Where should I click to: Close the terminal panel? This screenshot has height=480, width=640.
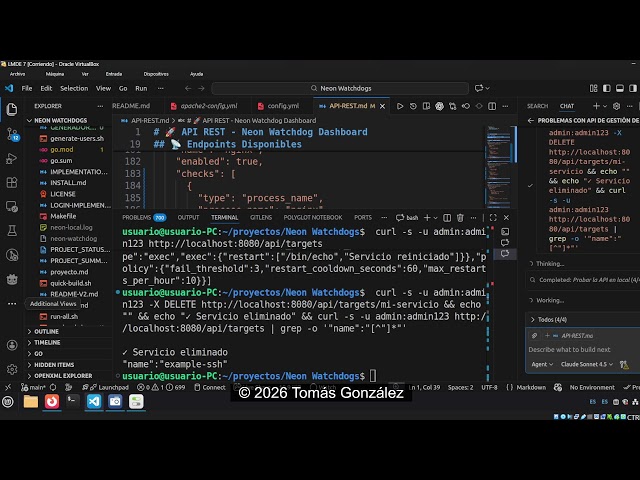pyautogui.click(x=506, y=218)
